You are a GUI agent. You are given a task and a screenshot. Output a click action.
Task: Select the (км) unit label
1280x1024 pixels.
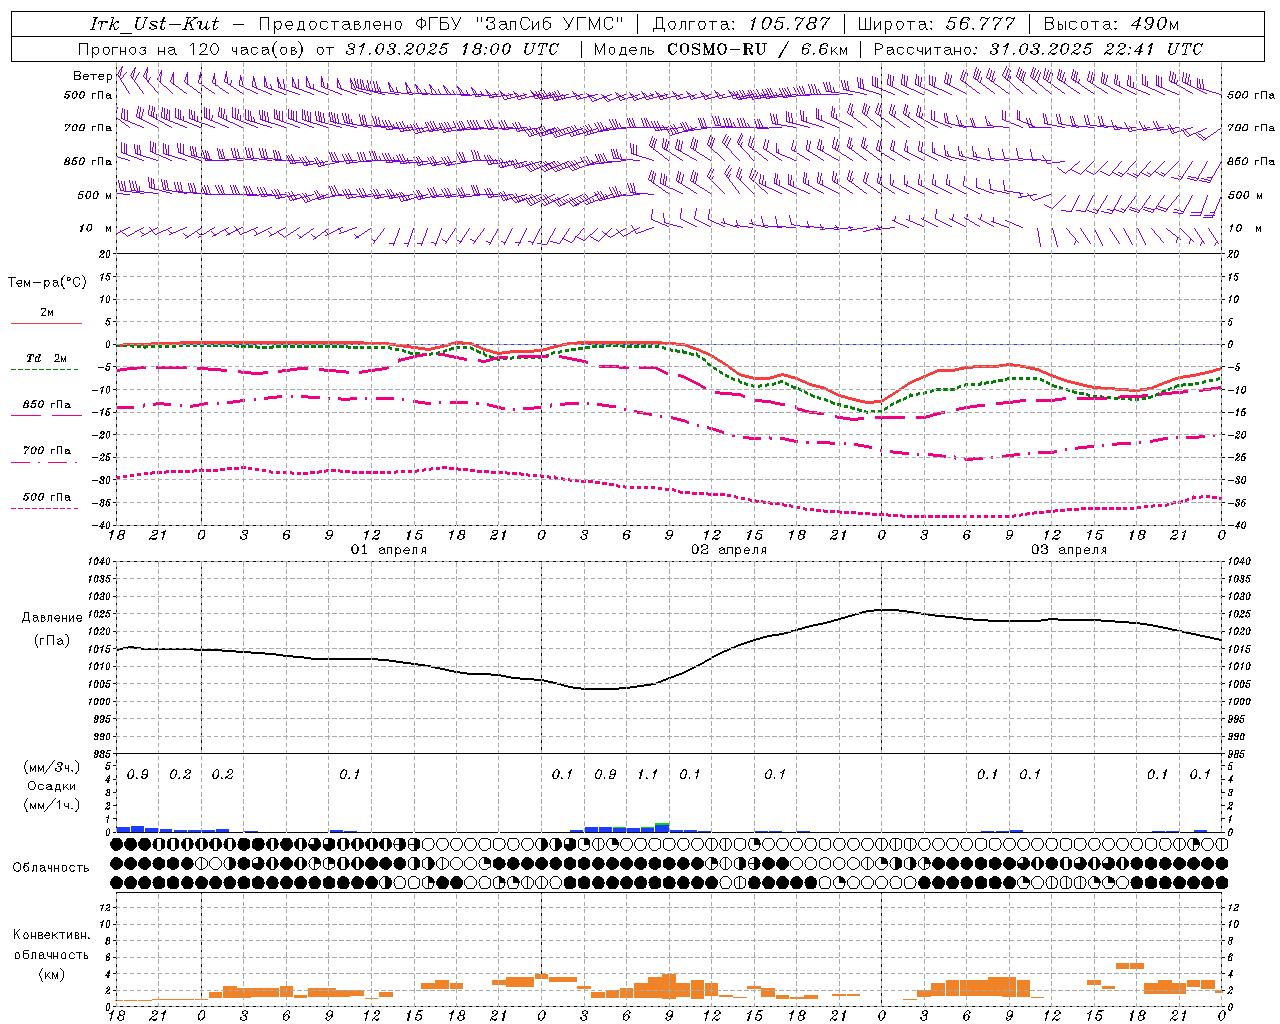(51, 974)
